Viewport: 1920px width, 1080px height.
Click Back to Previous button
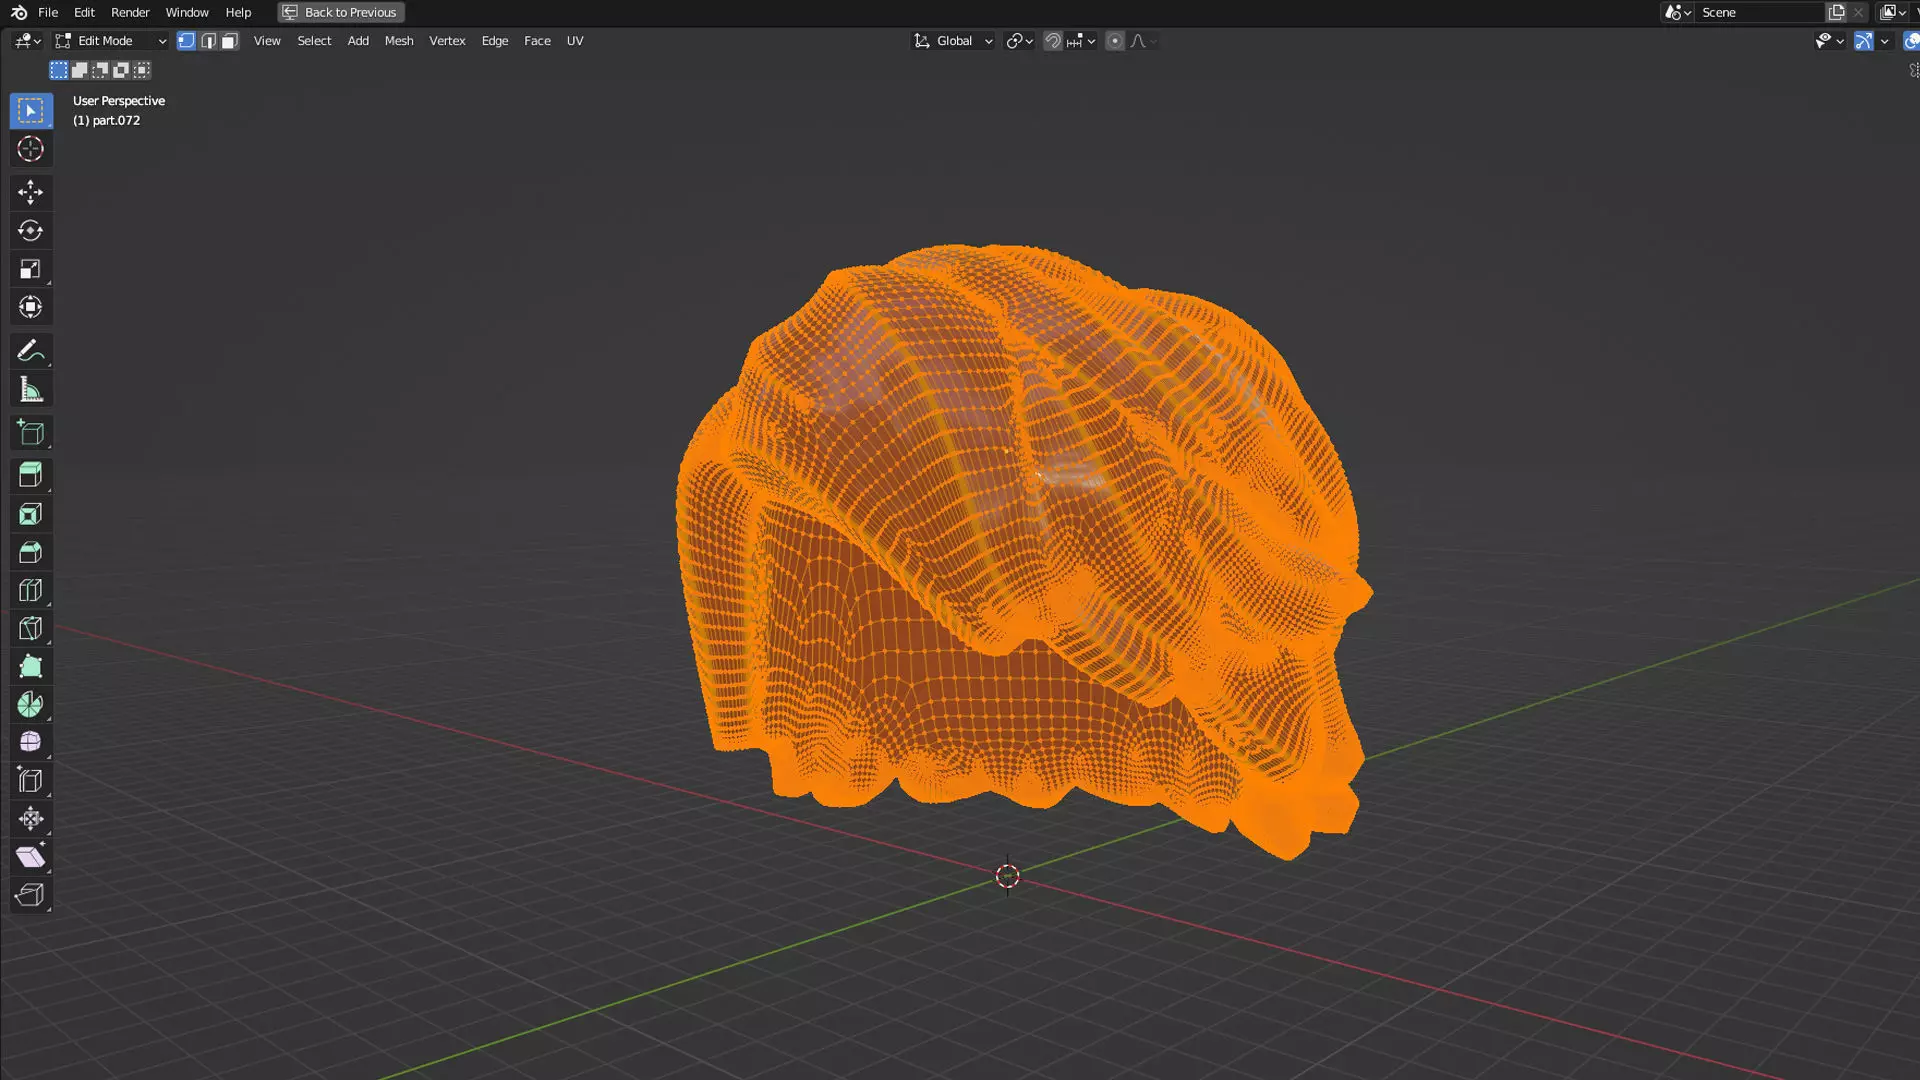tap(341, 12)
